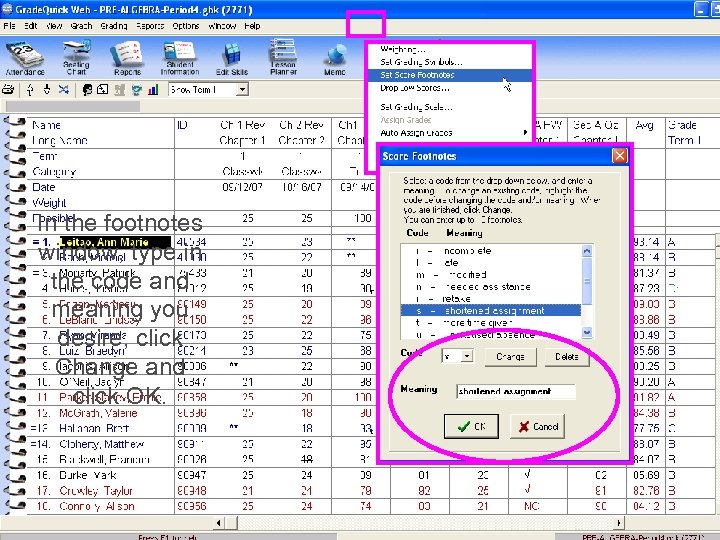This screenshot has width=720, height=540.
Task: Open the File menu
Action: point(9,26)
